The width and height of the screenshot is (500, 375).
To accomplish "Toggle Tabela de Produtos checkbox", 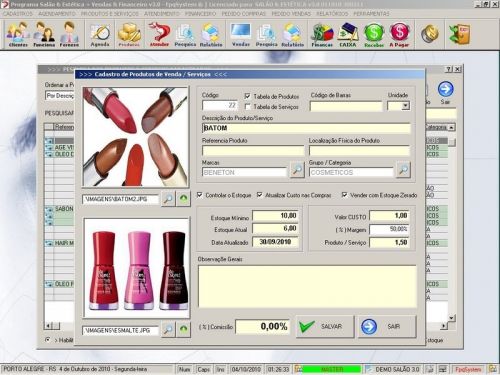I will [247, 96].
